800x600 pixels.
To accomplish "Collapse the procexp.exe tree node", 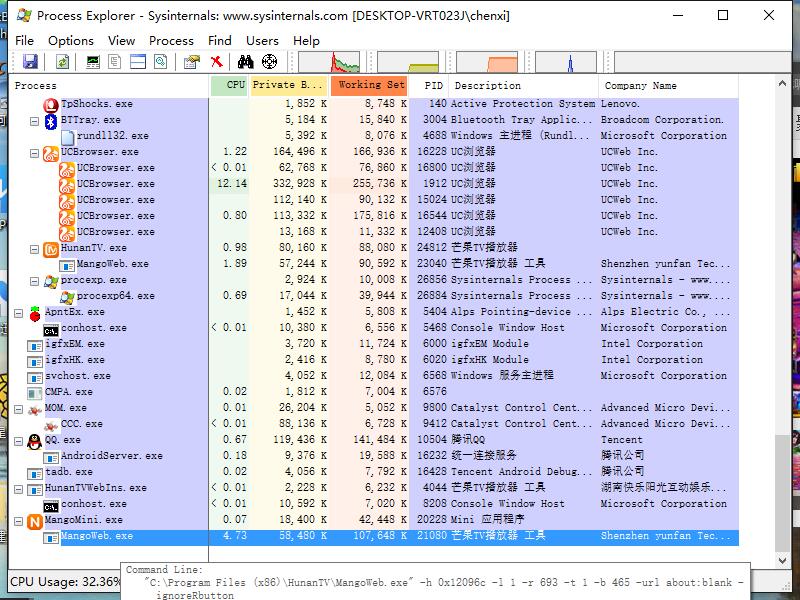I will 34,281.
